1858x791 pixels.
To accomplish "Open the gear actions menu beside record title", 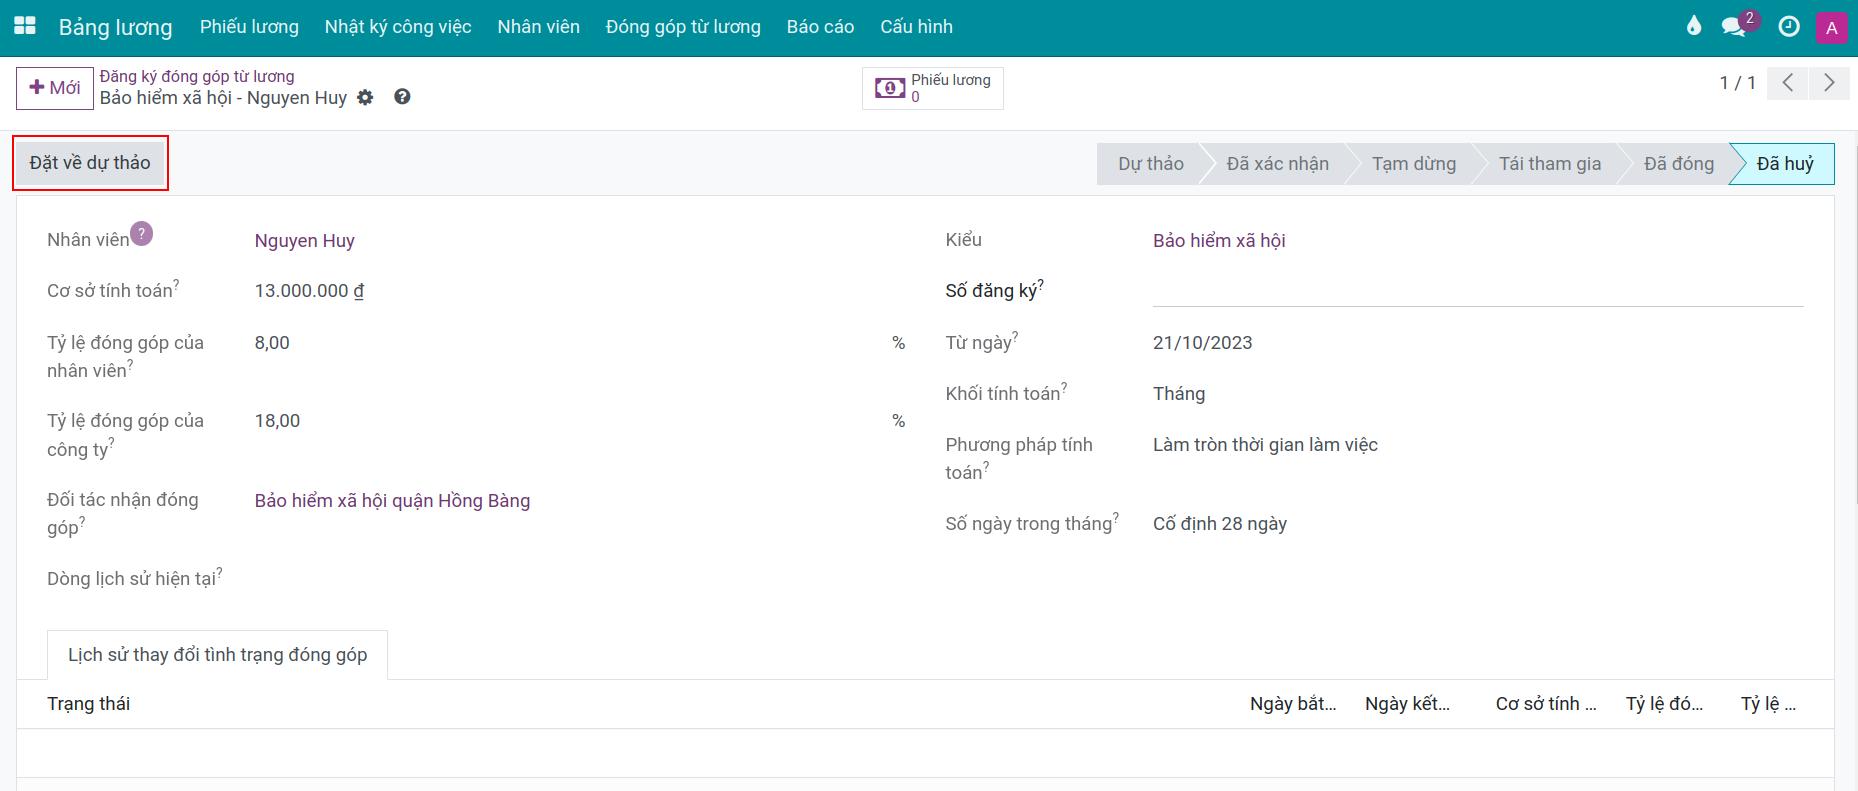I will coord(366,98).
